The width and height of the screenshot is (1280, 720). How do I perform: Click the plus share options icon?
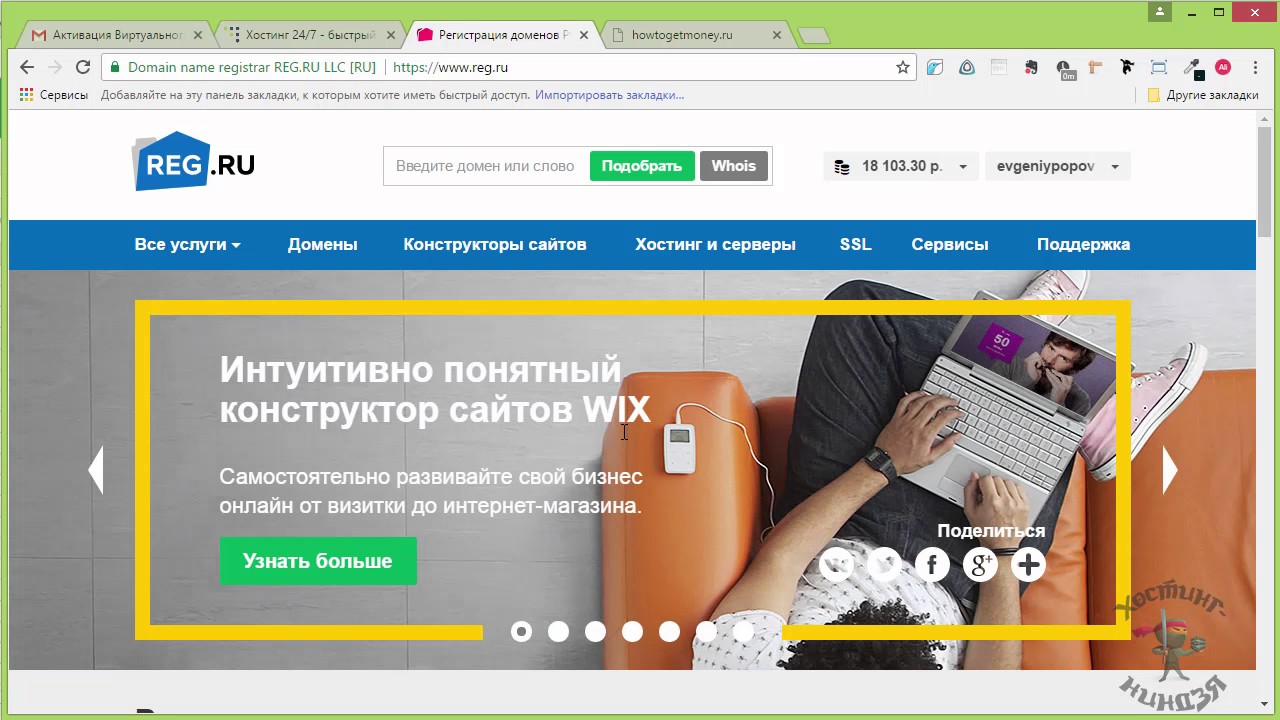1028,565
